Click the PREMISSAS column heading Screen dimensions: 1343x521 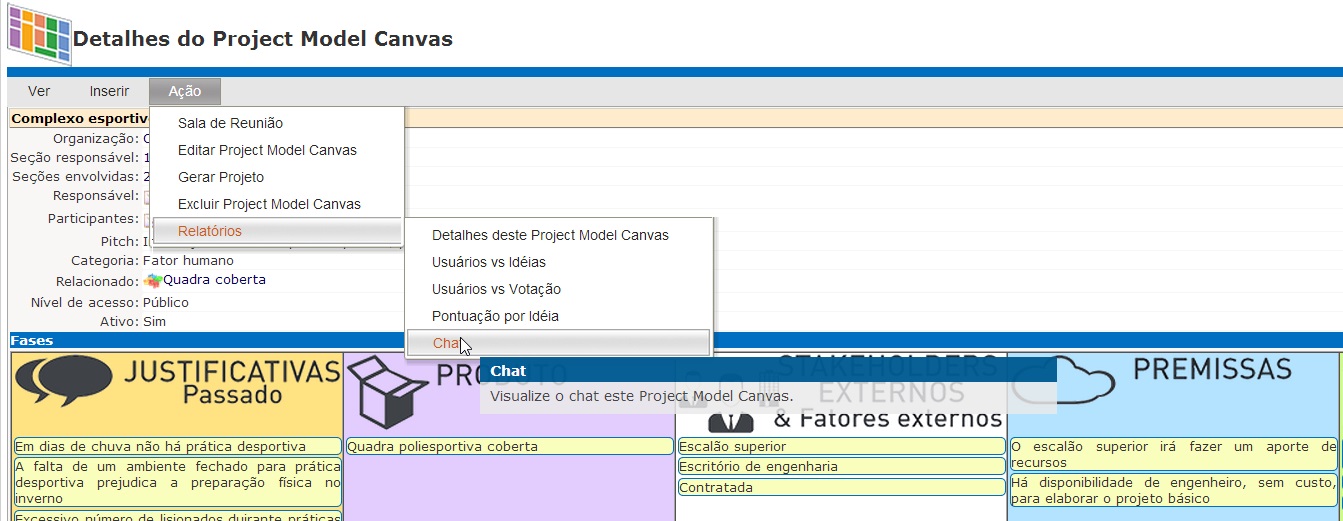pos(1212,369)
